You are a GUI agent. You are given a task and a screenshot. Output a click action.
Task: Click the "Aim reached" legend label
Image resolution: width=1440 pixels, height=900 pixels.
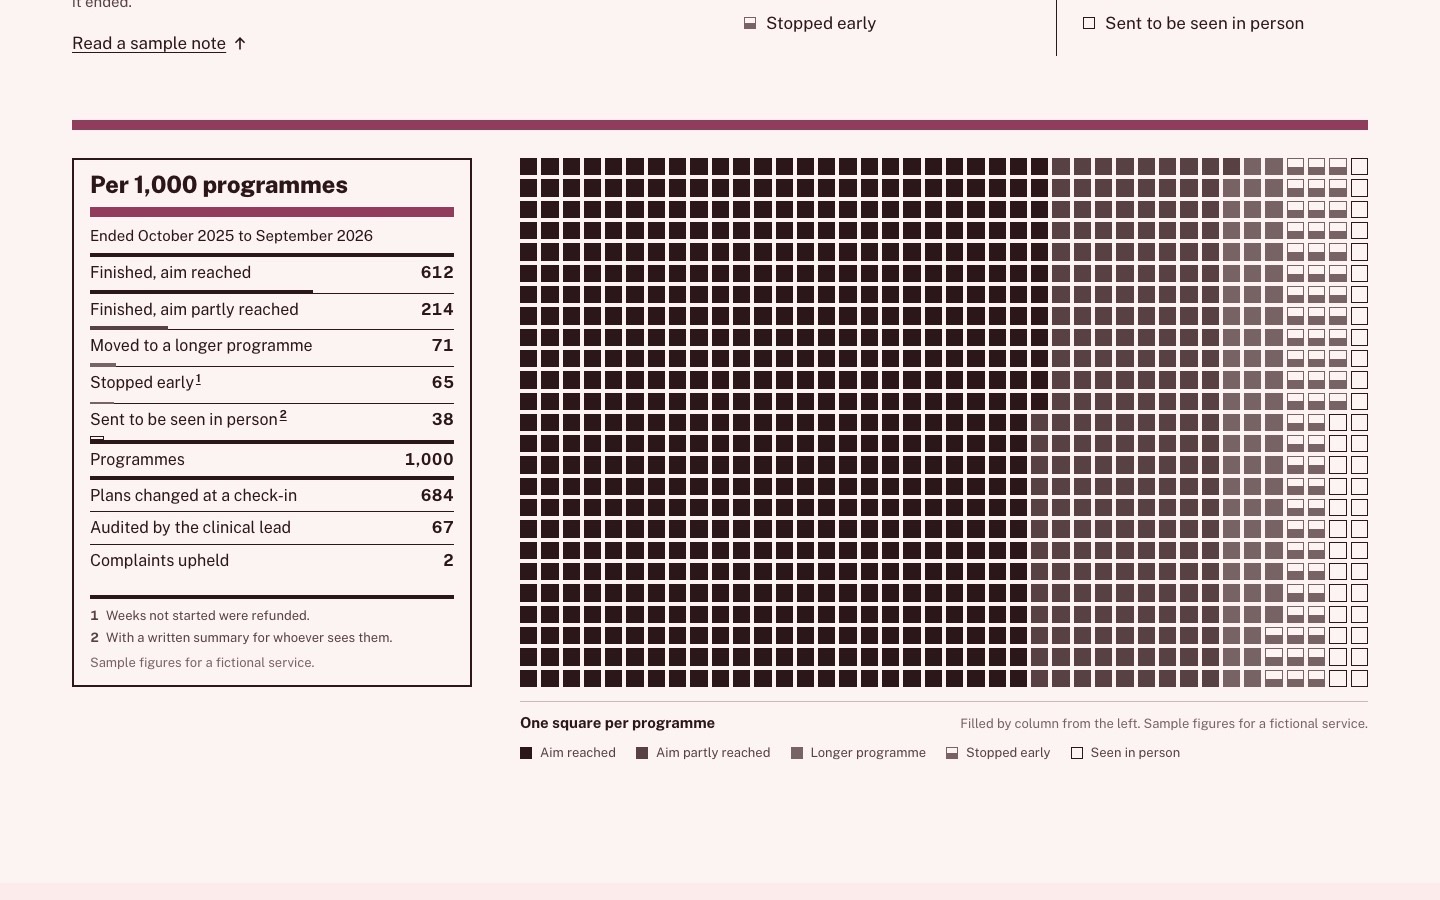pyautogui.click(x=578, y=753)
